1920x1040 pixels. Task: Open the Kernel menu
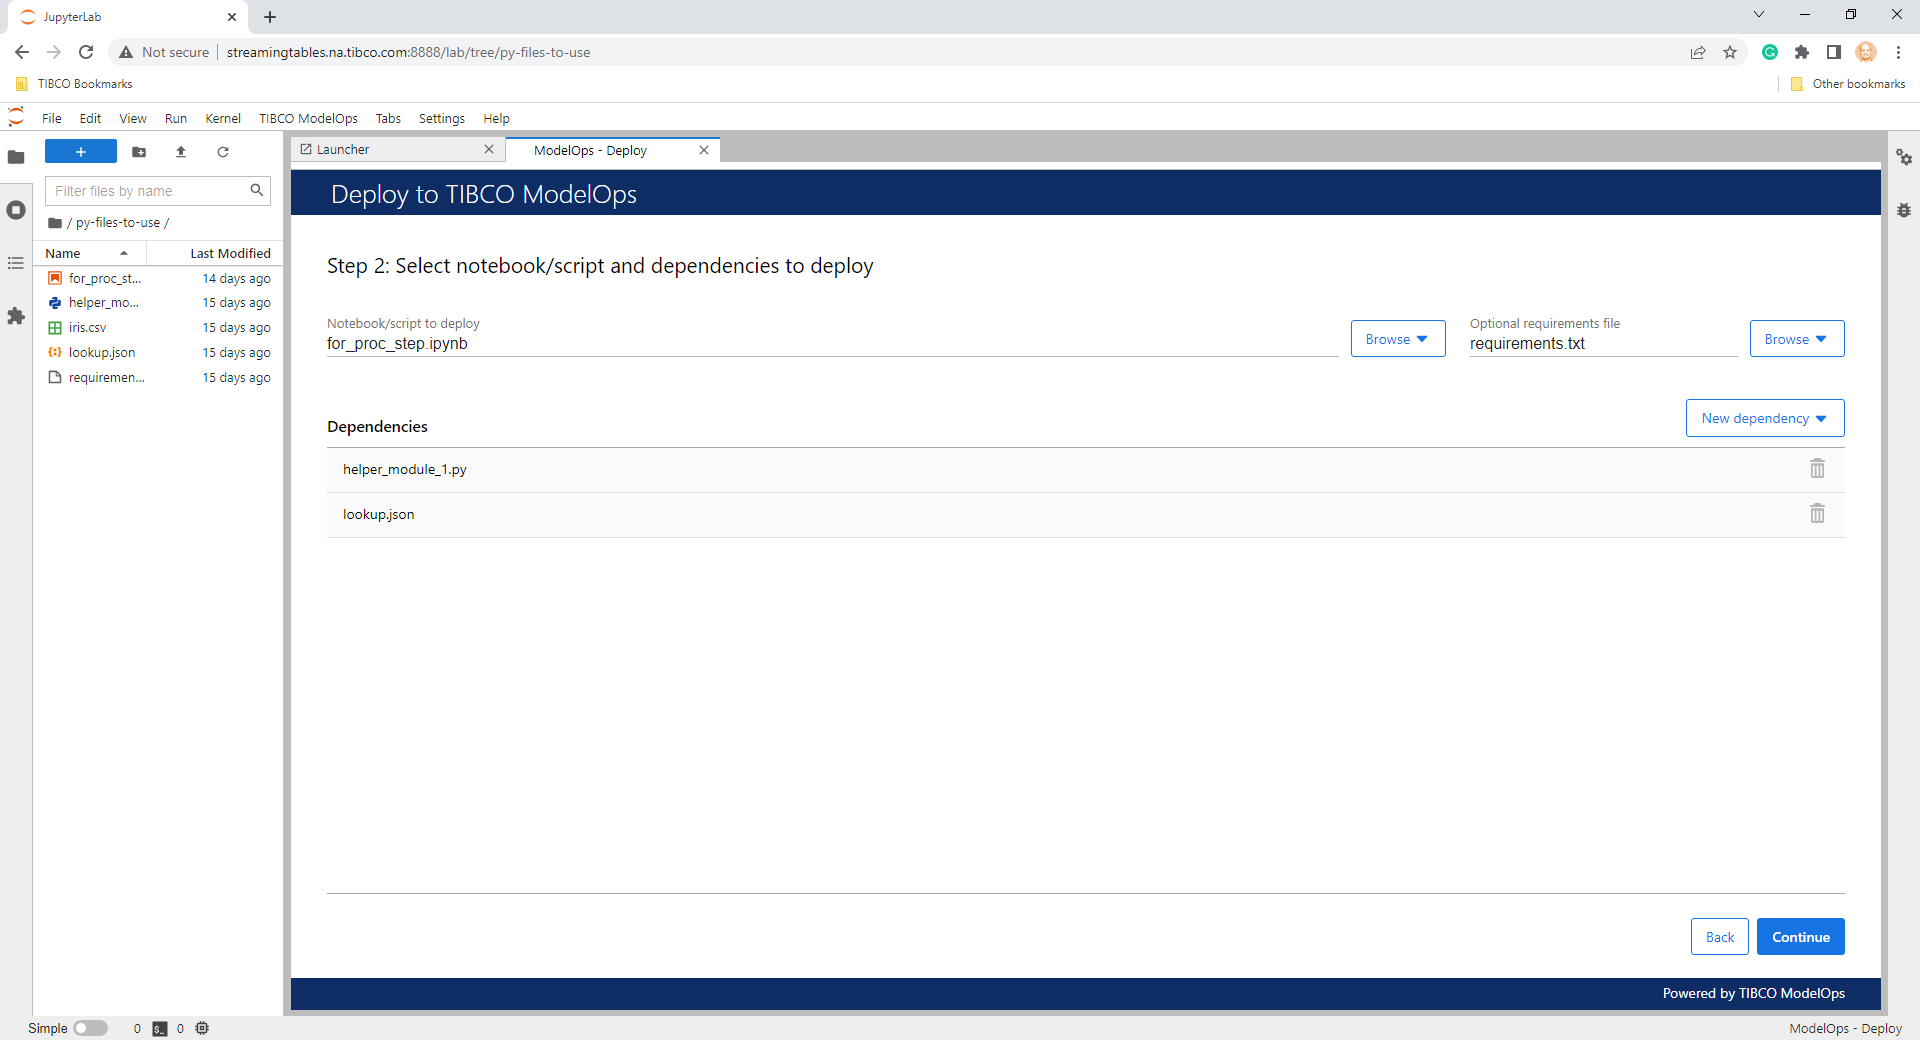click(x=223, y=118)
